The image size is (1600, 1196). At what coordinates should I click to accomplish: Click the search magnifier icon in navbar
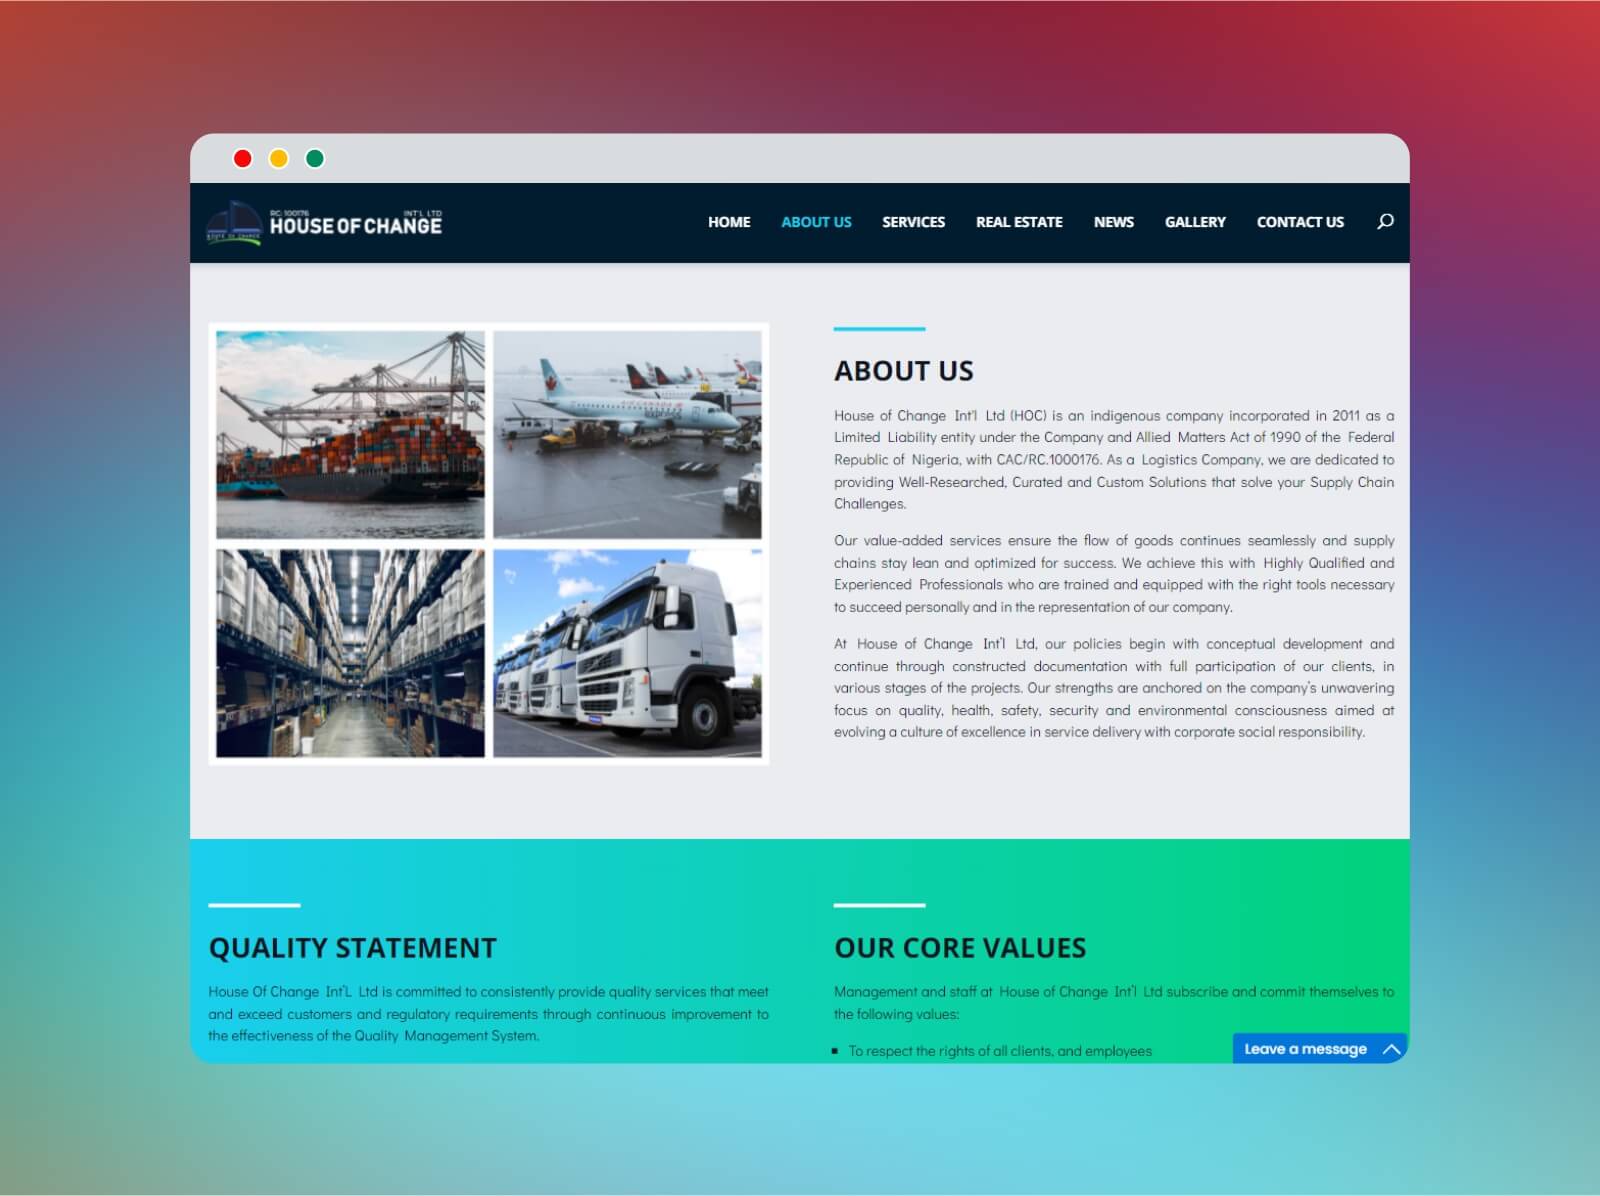(x=1385, y=222)
